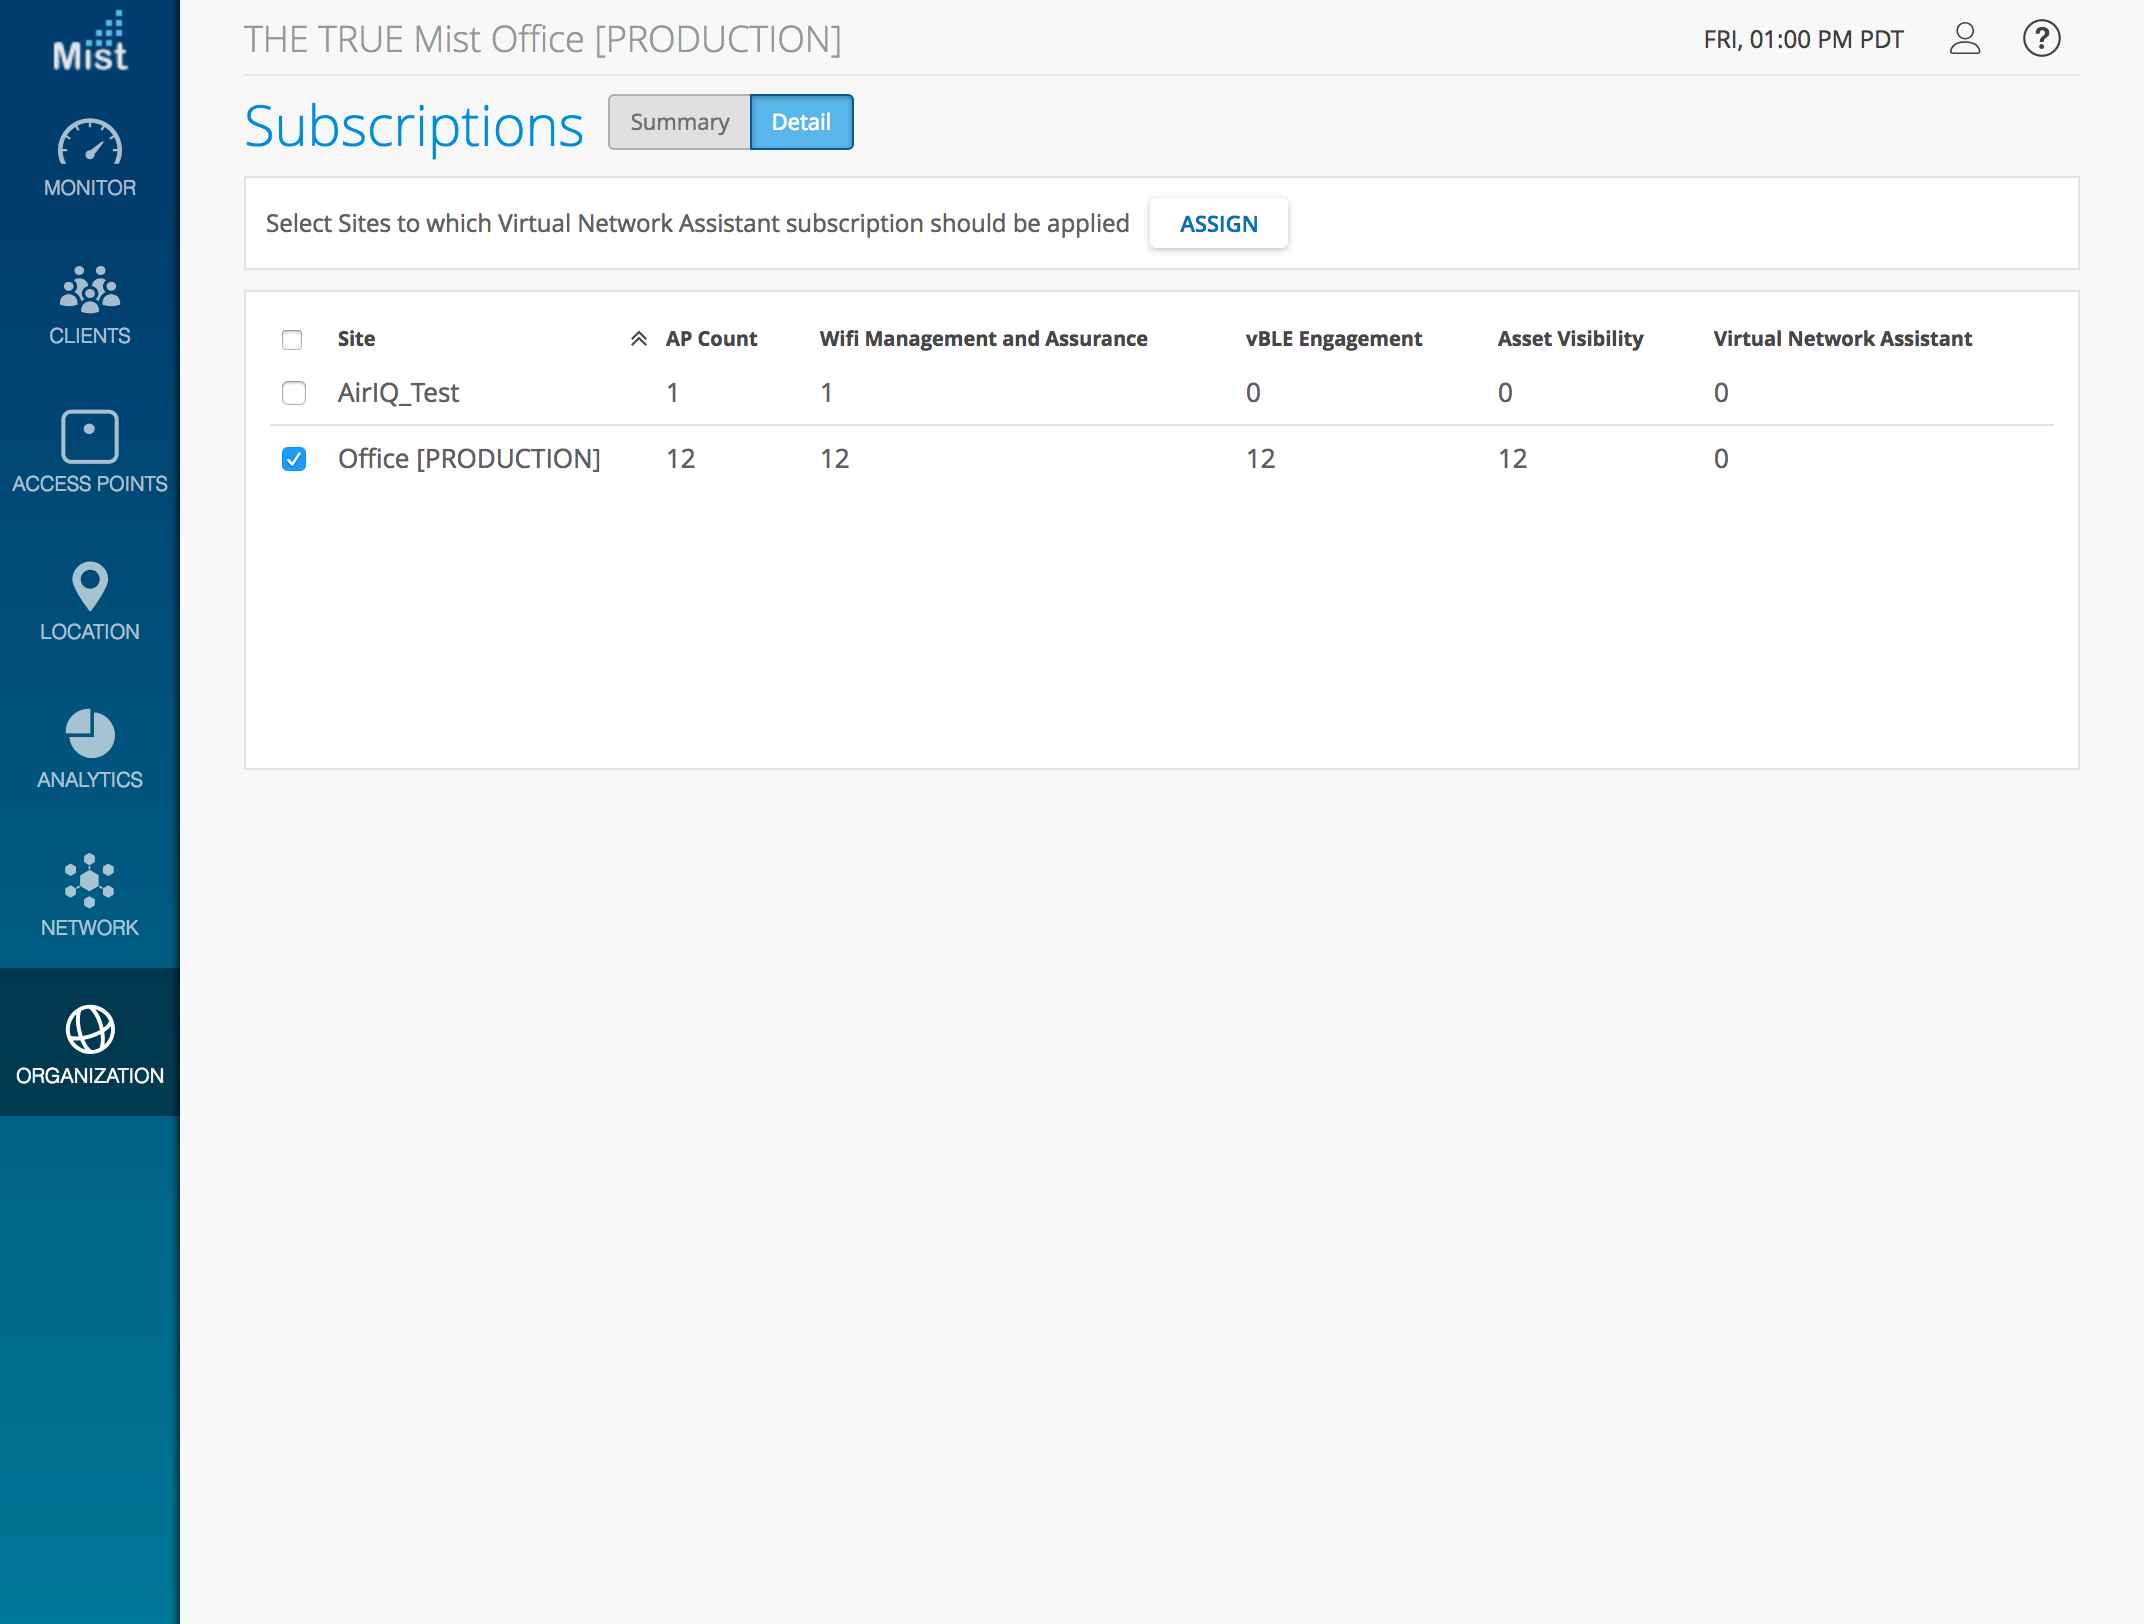The image size is (2144, 1624).
Task: Check the AirIQ_Test site checkbox
Action: point(294,393)
